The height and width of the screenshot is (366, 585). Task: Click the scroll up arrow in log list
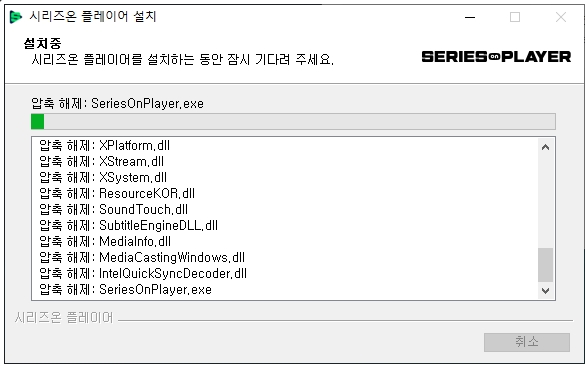[545, 147]
